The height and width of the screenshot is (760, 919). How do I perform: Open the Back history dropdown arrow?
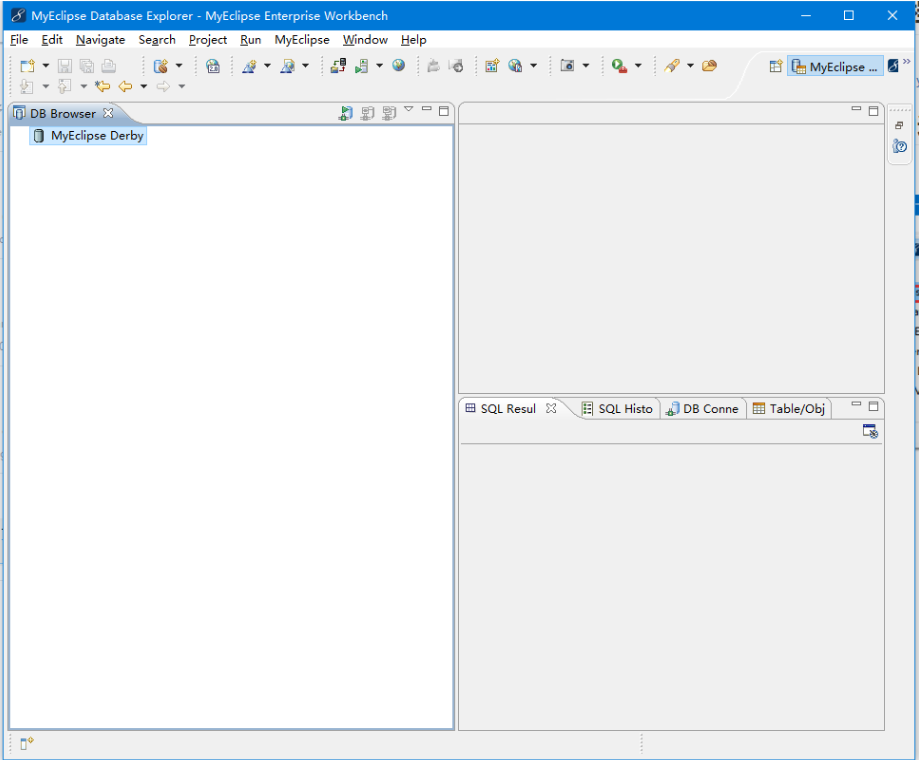[x=143, y=87]
